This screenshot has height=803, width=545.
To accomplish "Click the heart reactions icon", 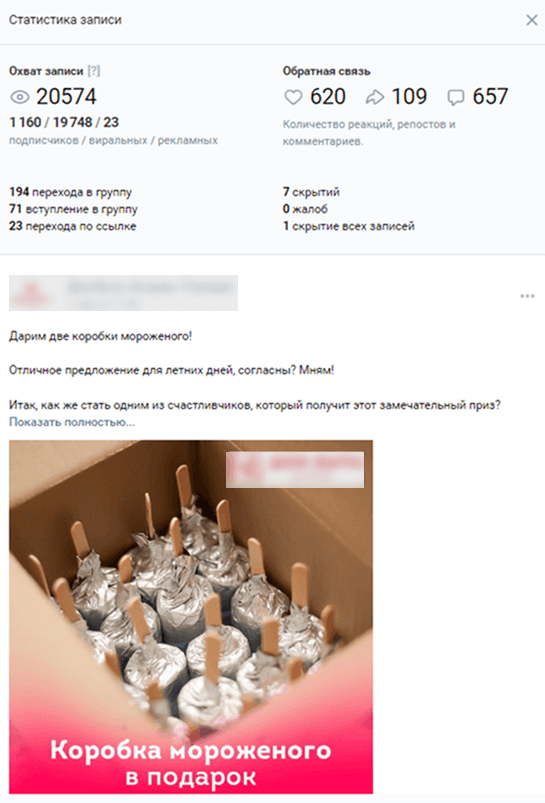I will tap(293, 97).
